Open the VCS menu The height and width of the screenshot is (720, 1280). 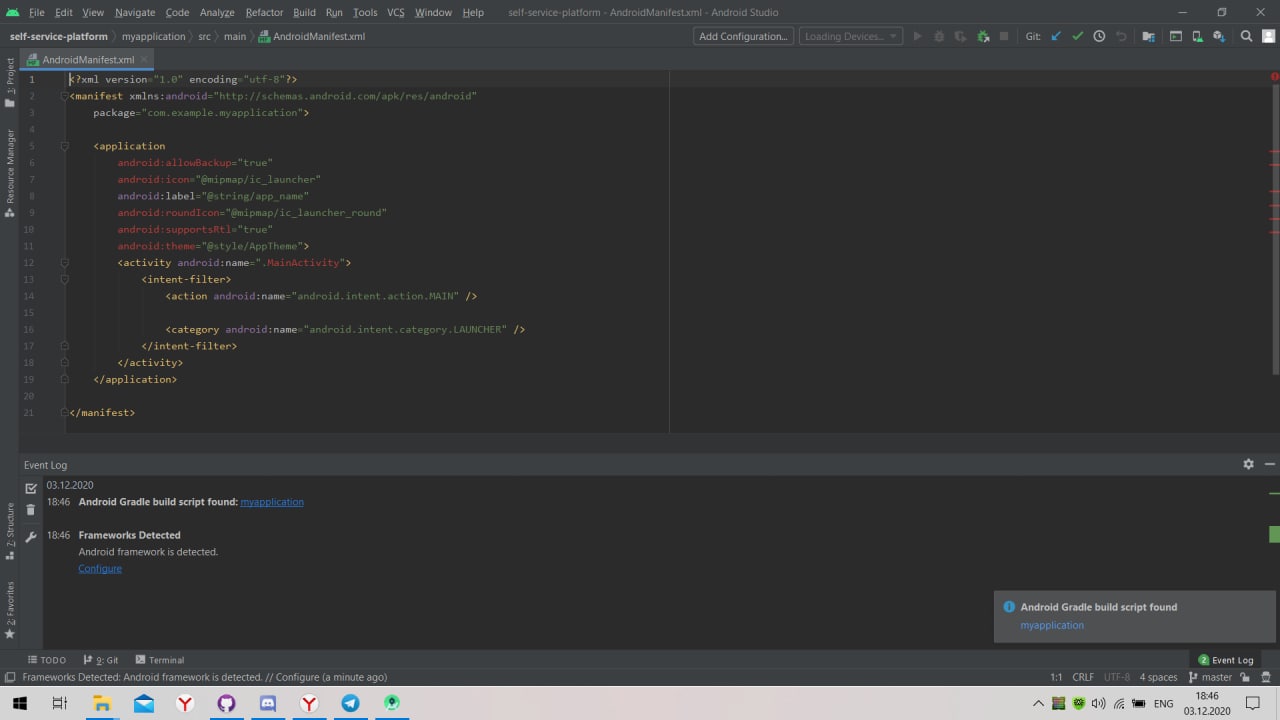[x=396, y=12]
